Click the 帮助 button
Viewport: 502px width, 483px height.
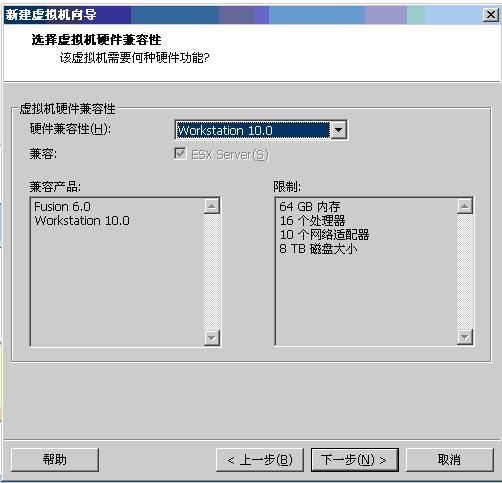pyautogui.click(x=55, y=460)
